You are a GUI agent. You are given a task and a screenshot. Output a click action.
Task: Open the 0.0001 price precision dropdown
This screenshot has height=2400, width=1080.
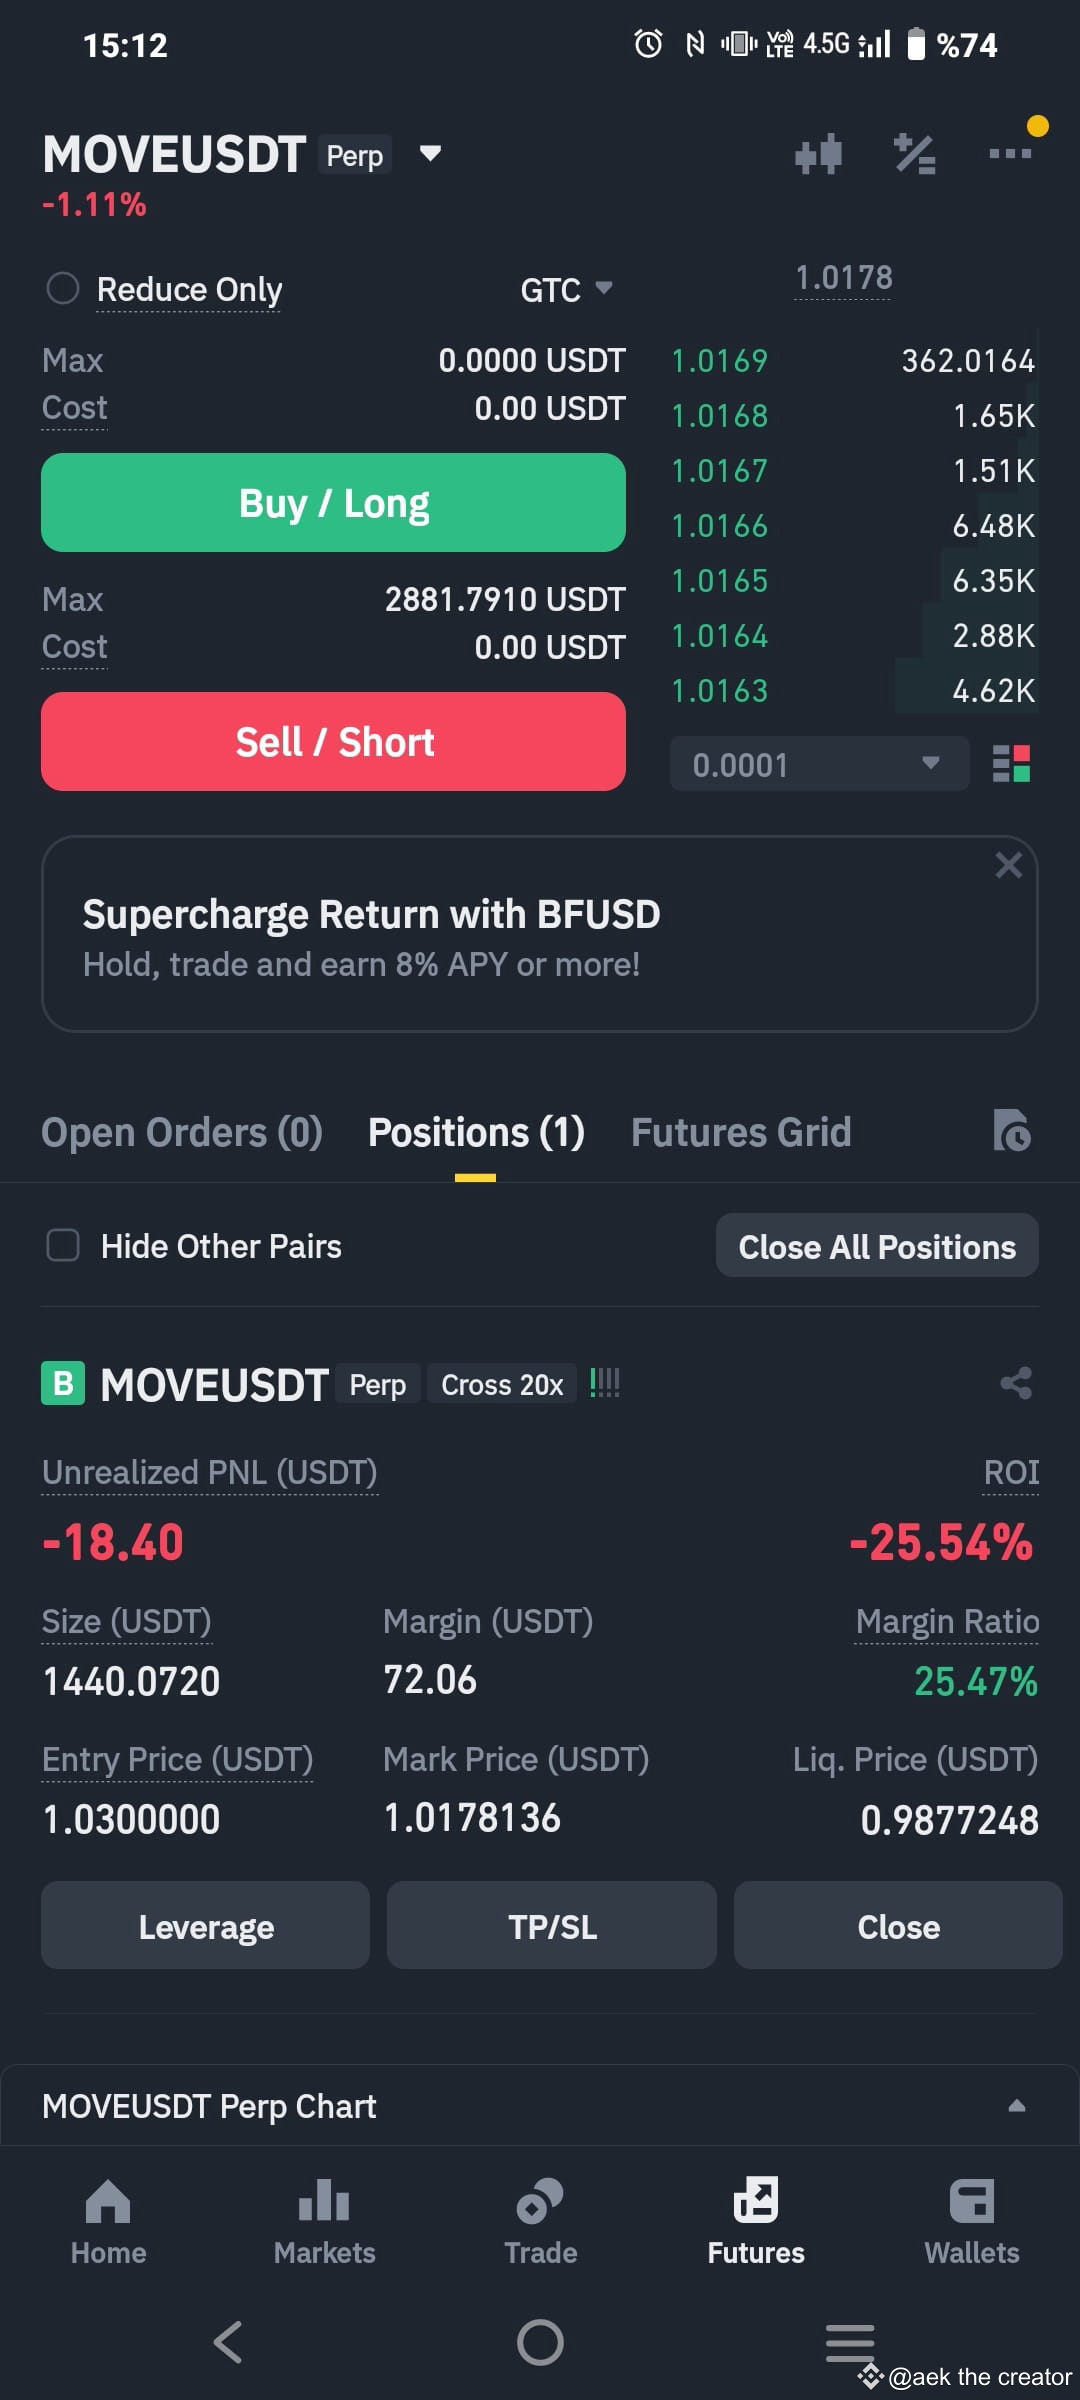(x=819, y=764)
